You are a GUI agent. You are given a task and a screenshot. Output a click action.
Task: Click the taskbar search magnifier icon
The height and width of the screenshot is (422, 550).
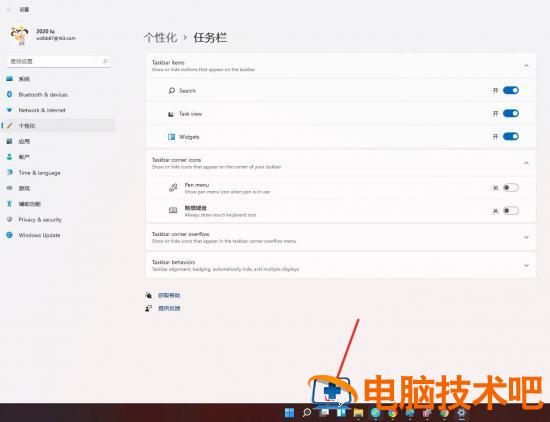point(307,413)
